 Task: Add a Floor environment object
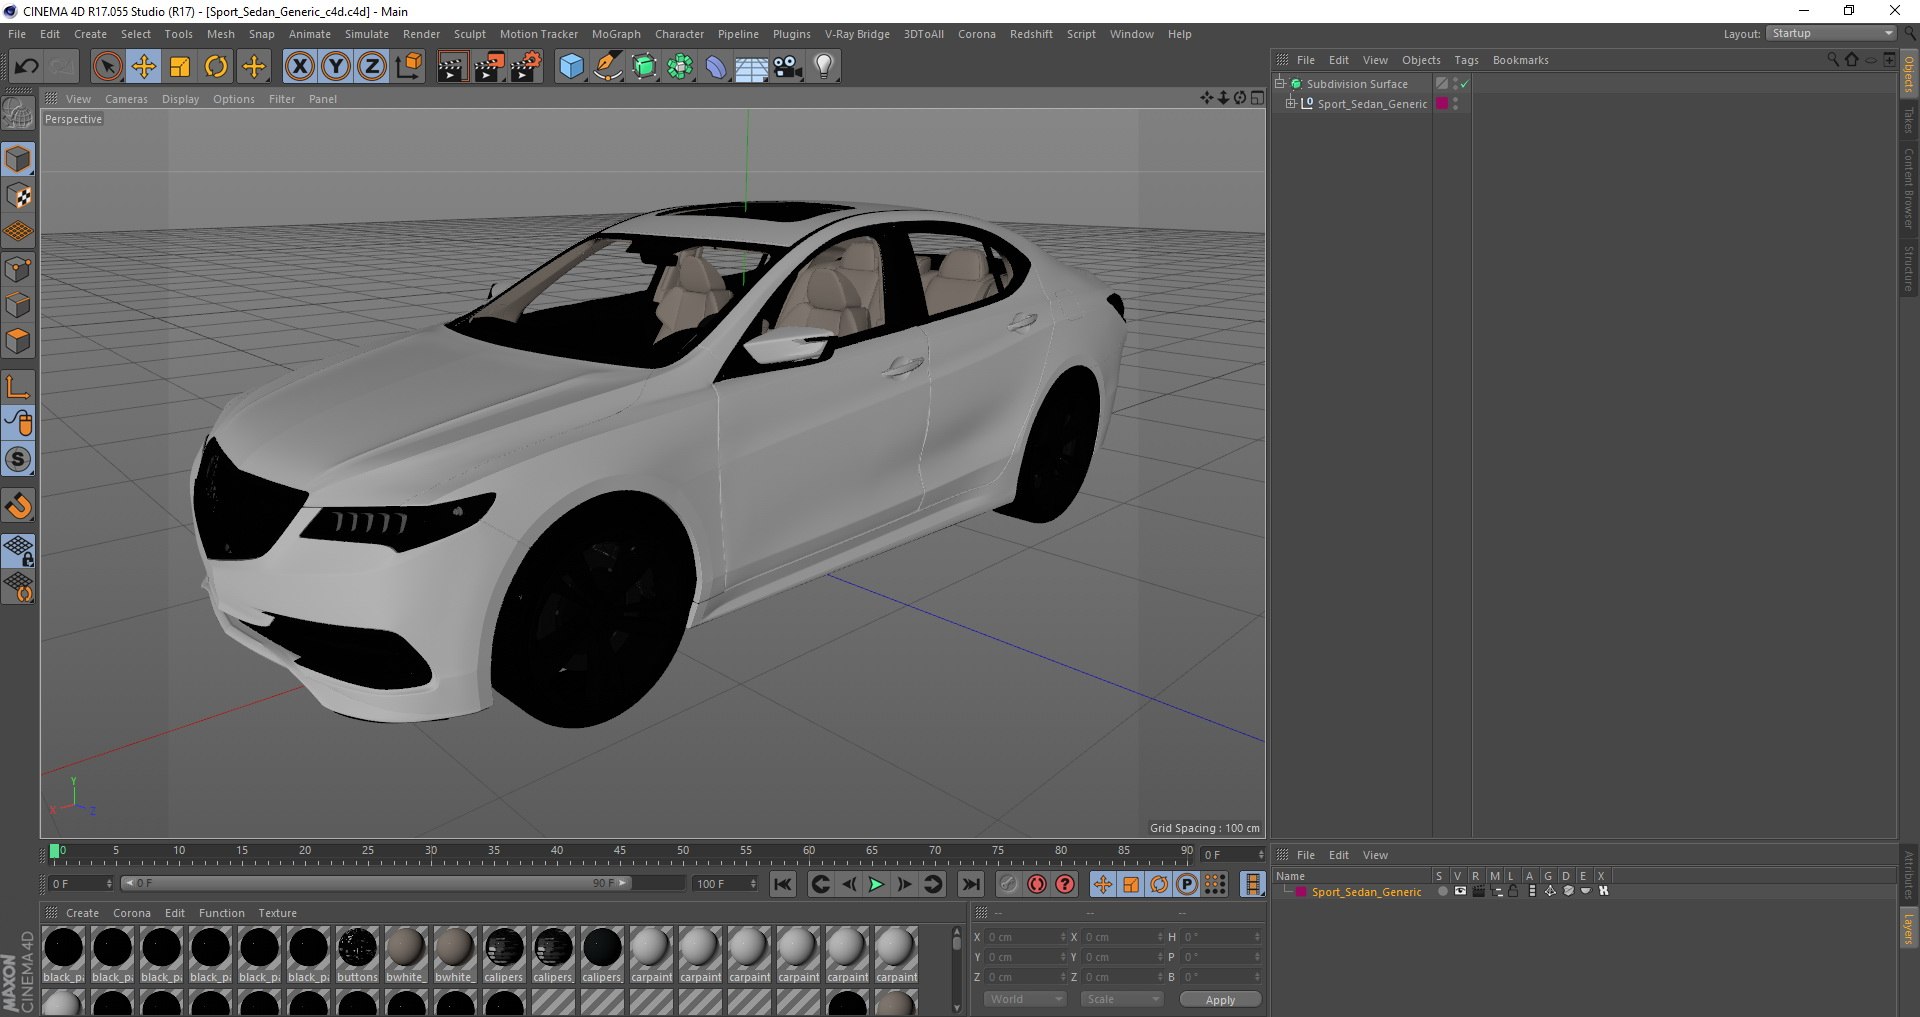pyautogui.click(x=752, y=67)
